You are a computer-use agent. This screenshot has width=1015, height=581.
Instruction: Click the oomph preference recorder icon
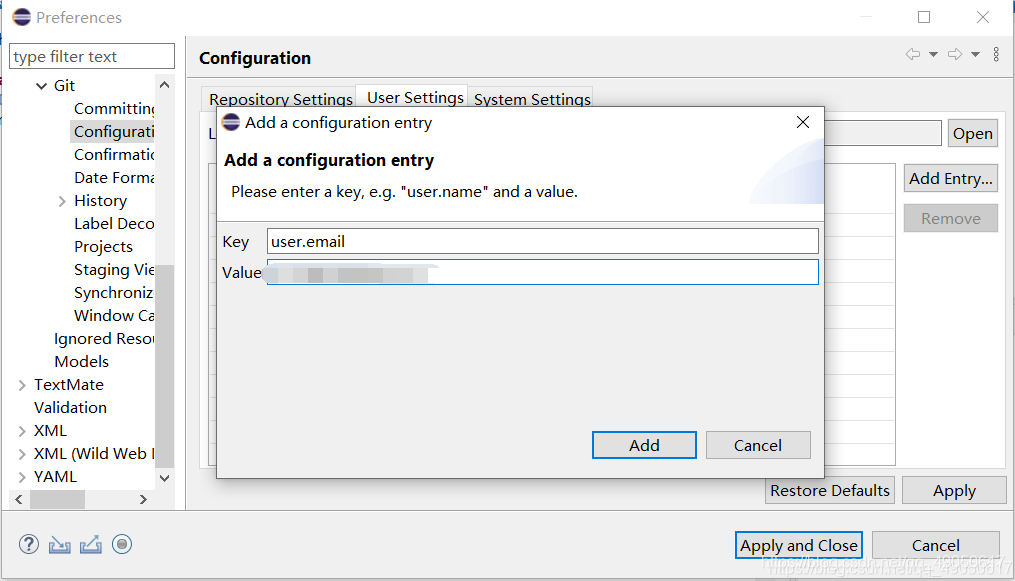pyautogui.click(x=122, y=544)
